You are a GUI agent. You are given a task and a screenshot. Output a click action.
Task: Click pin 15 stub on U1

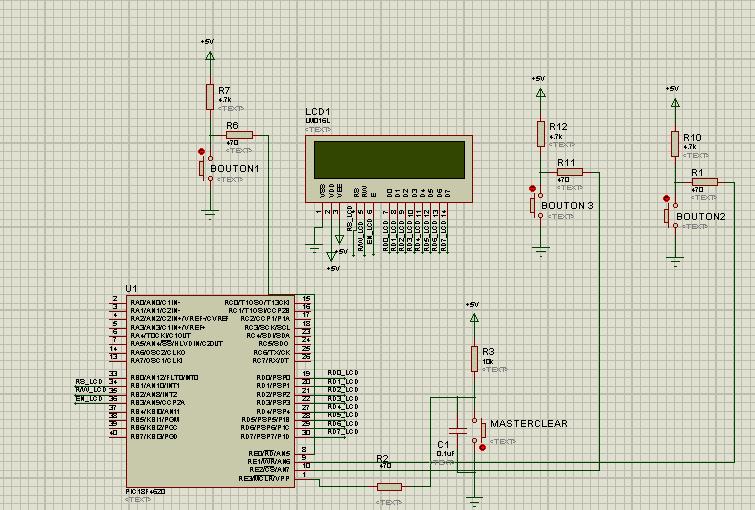(x=303, y=302)
